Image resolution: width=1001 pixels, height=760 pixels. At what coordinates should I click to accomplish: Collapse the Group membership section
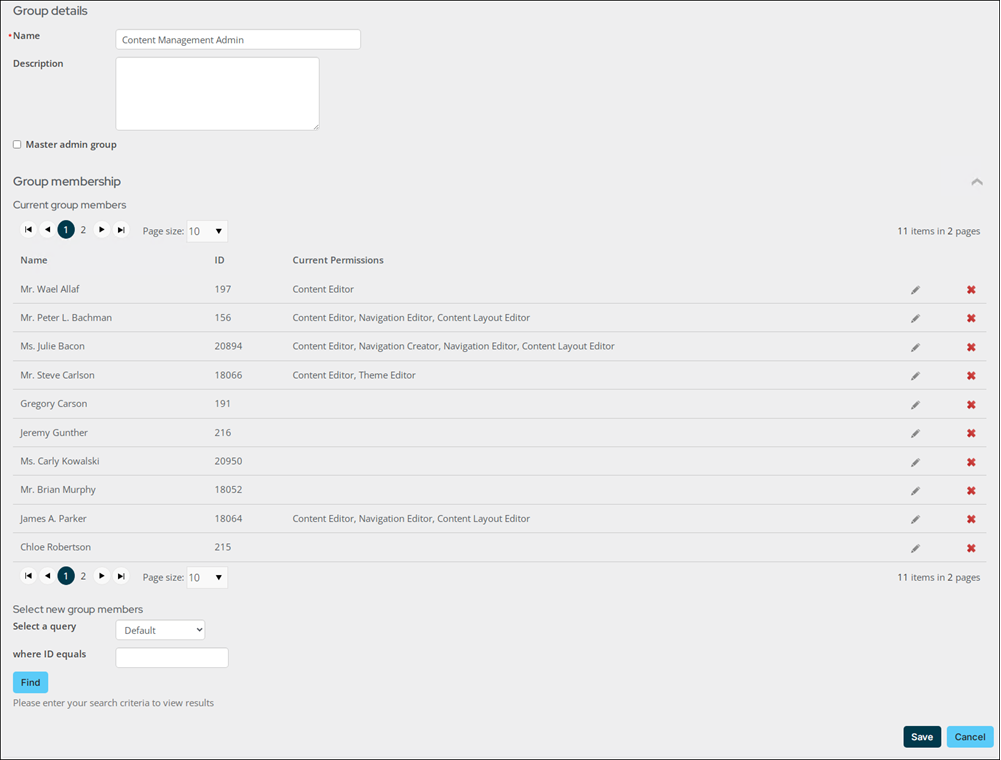[x=977, y=182]
